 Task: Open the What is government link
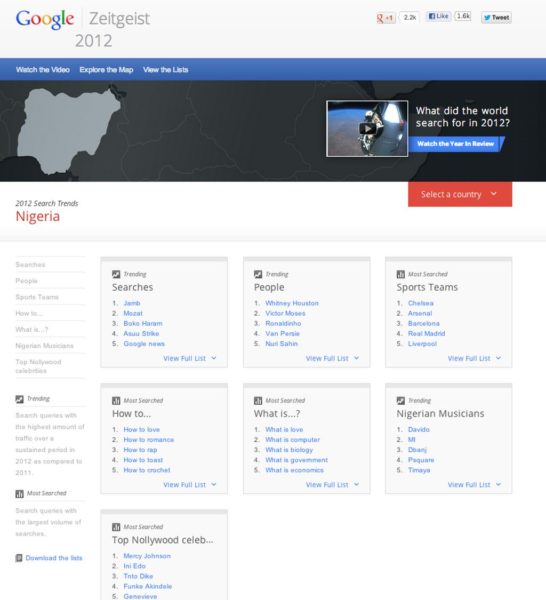[x=297, y=460]
